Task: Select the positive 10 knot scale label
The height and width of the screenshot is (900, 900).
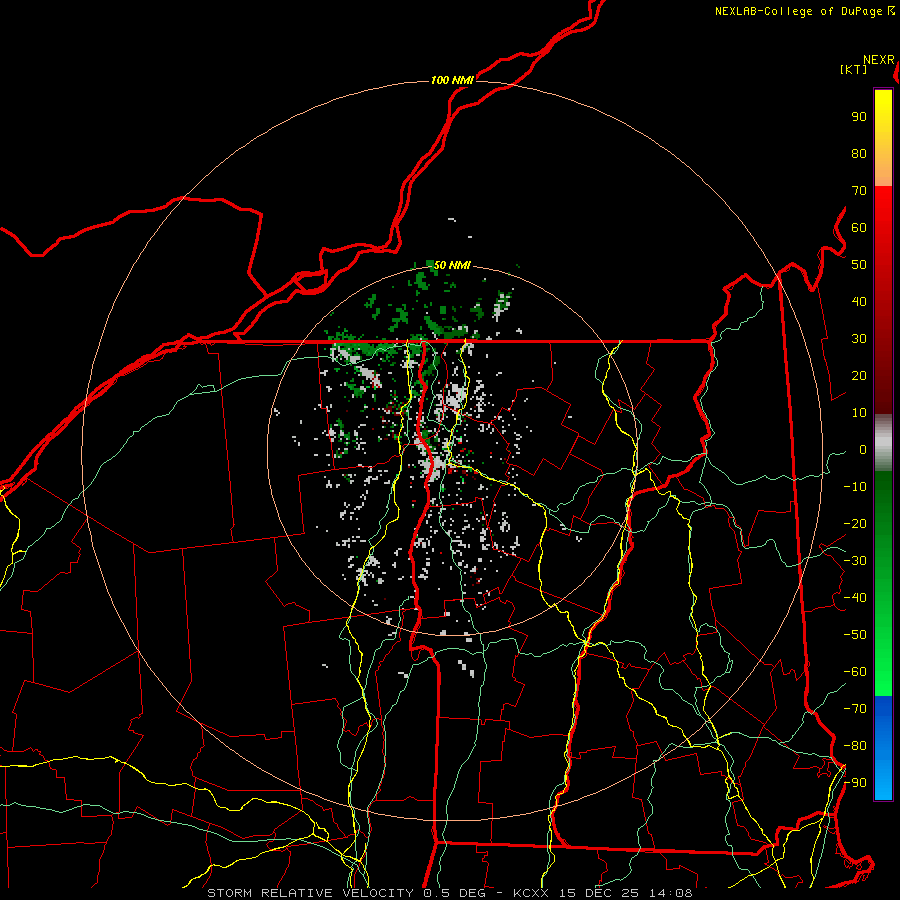Action: point(859,413)
